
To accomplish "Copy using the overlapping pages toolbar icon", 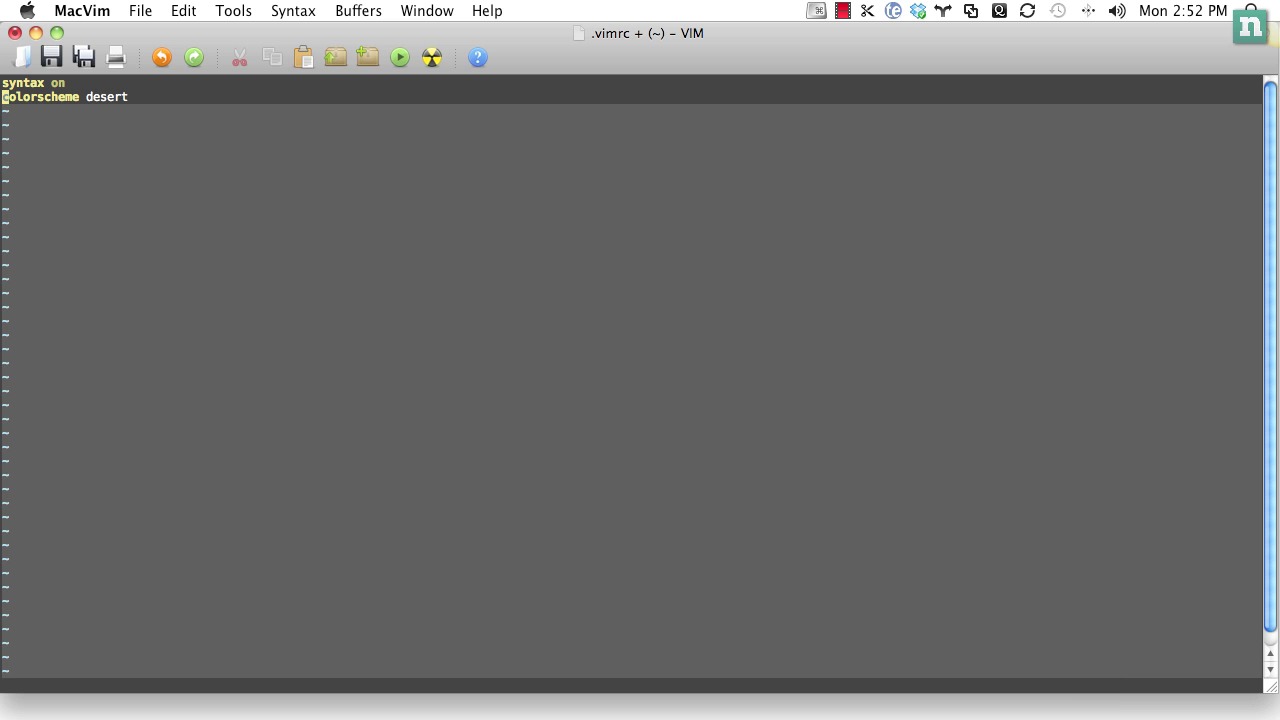I will [272, 57].
